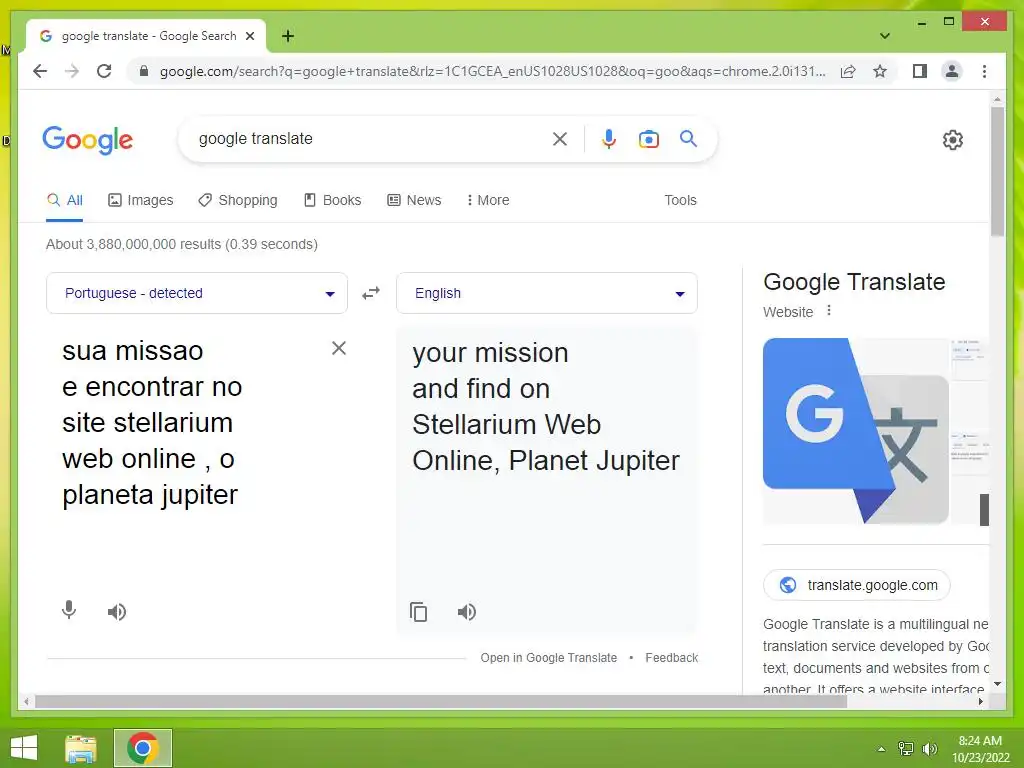1024x768 pixels.
Task: Open the tab search chevron
Action: pos(884,36)
